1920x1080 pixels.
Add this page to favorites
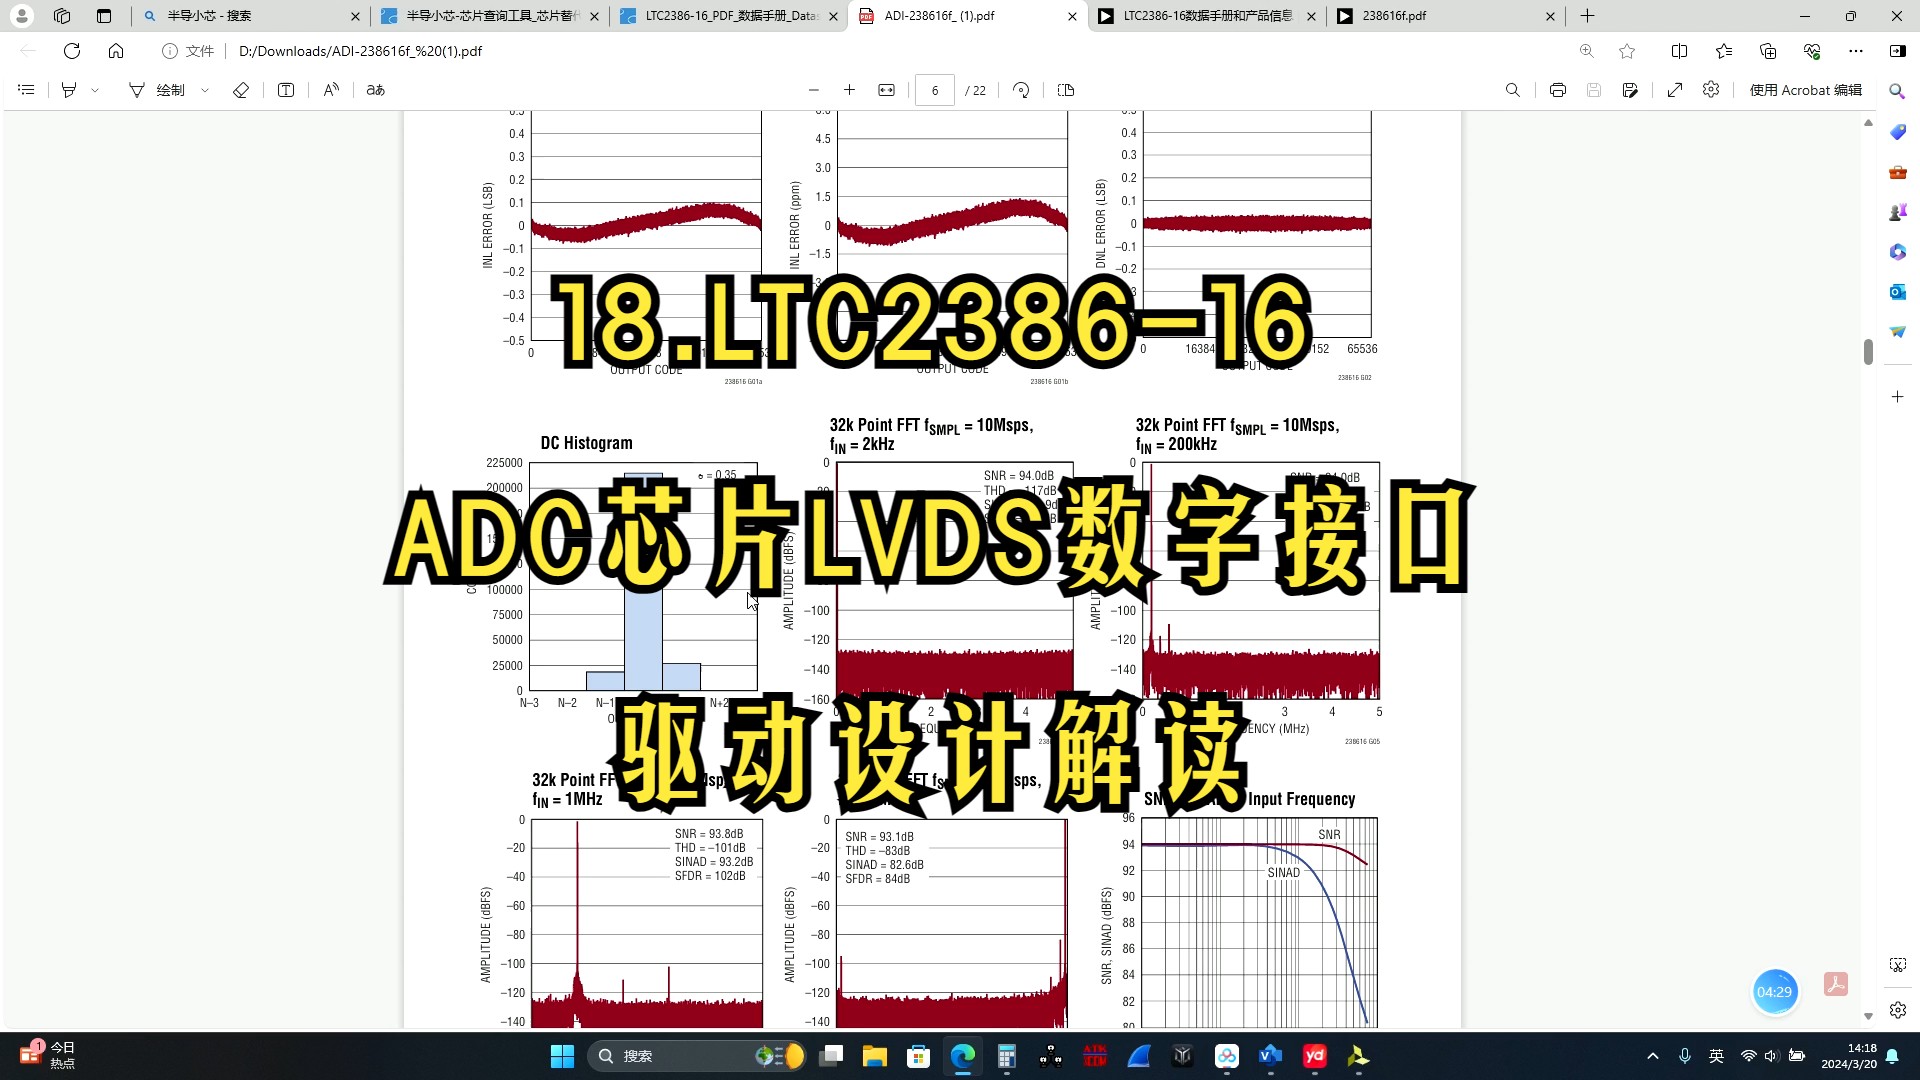(1627, 51)
